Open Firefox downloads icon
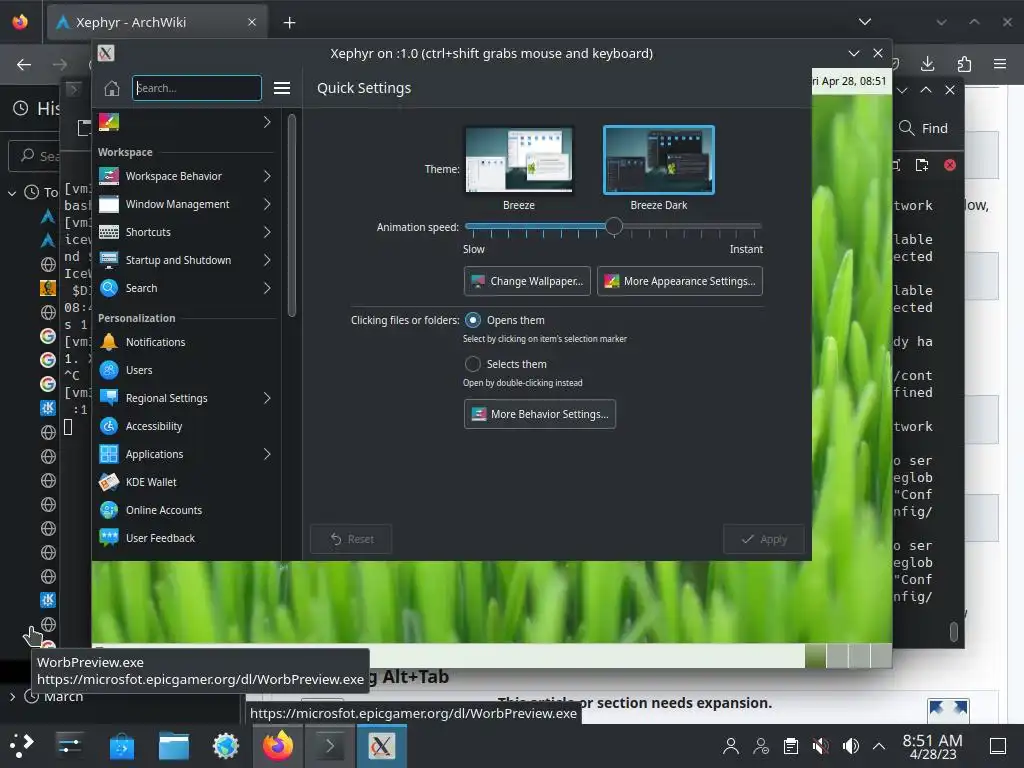Image resolution: width=1024 pixels, height=768 pixels. coord(927,63)
